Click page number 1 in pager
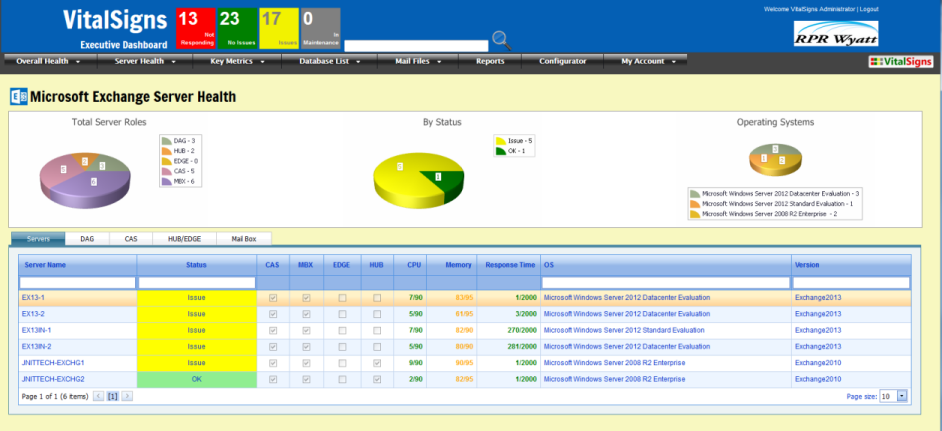The image size is (942, 431). pyautogui.click(x=113, y=396)
